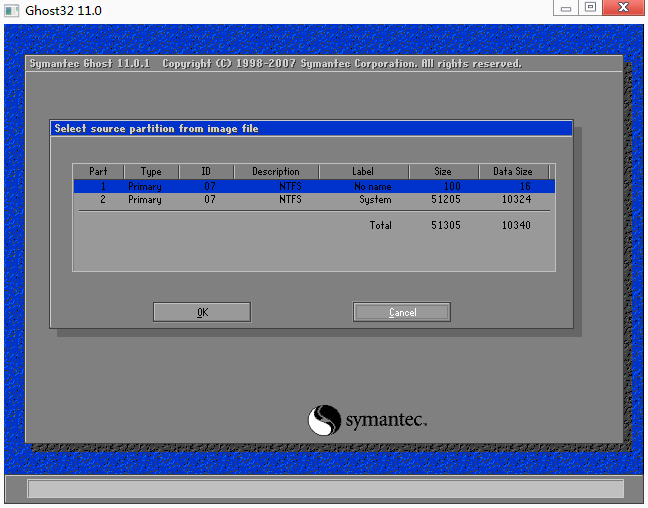Minimize the Ghost32 window
Viewport: 648px width, 508px height.
click(x=566, y=8)
